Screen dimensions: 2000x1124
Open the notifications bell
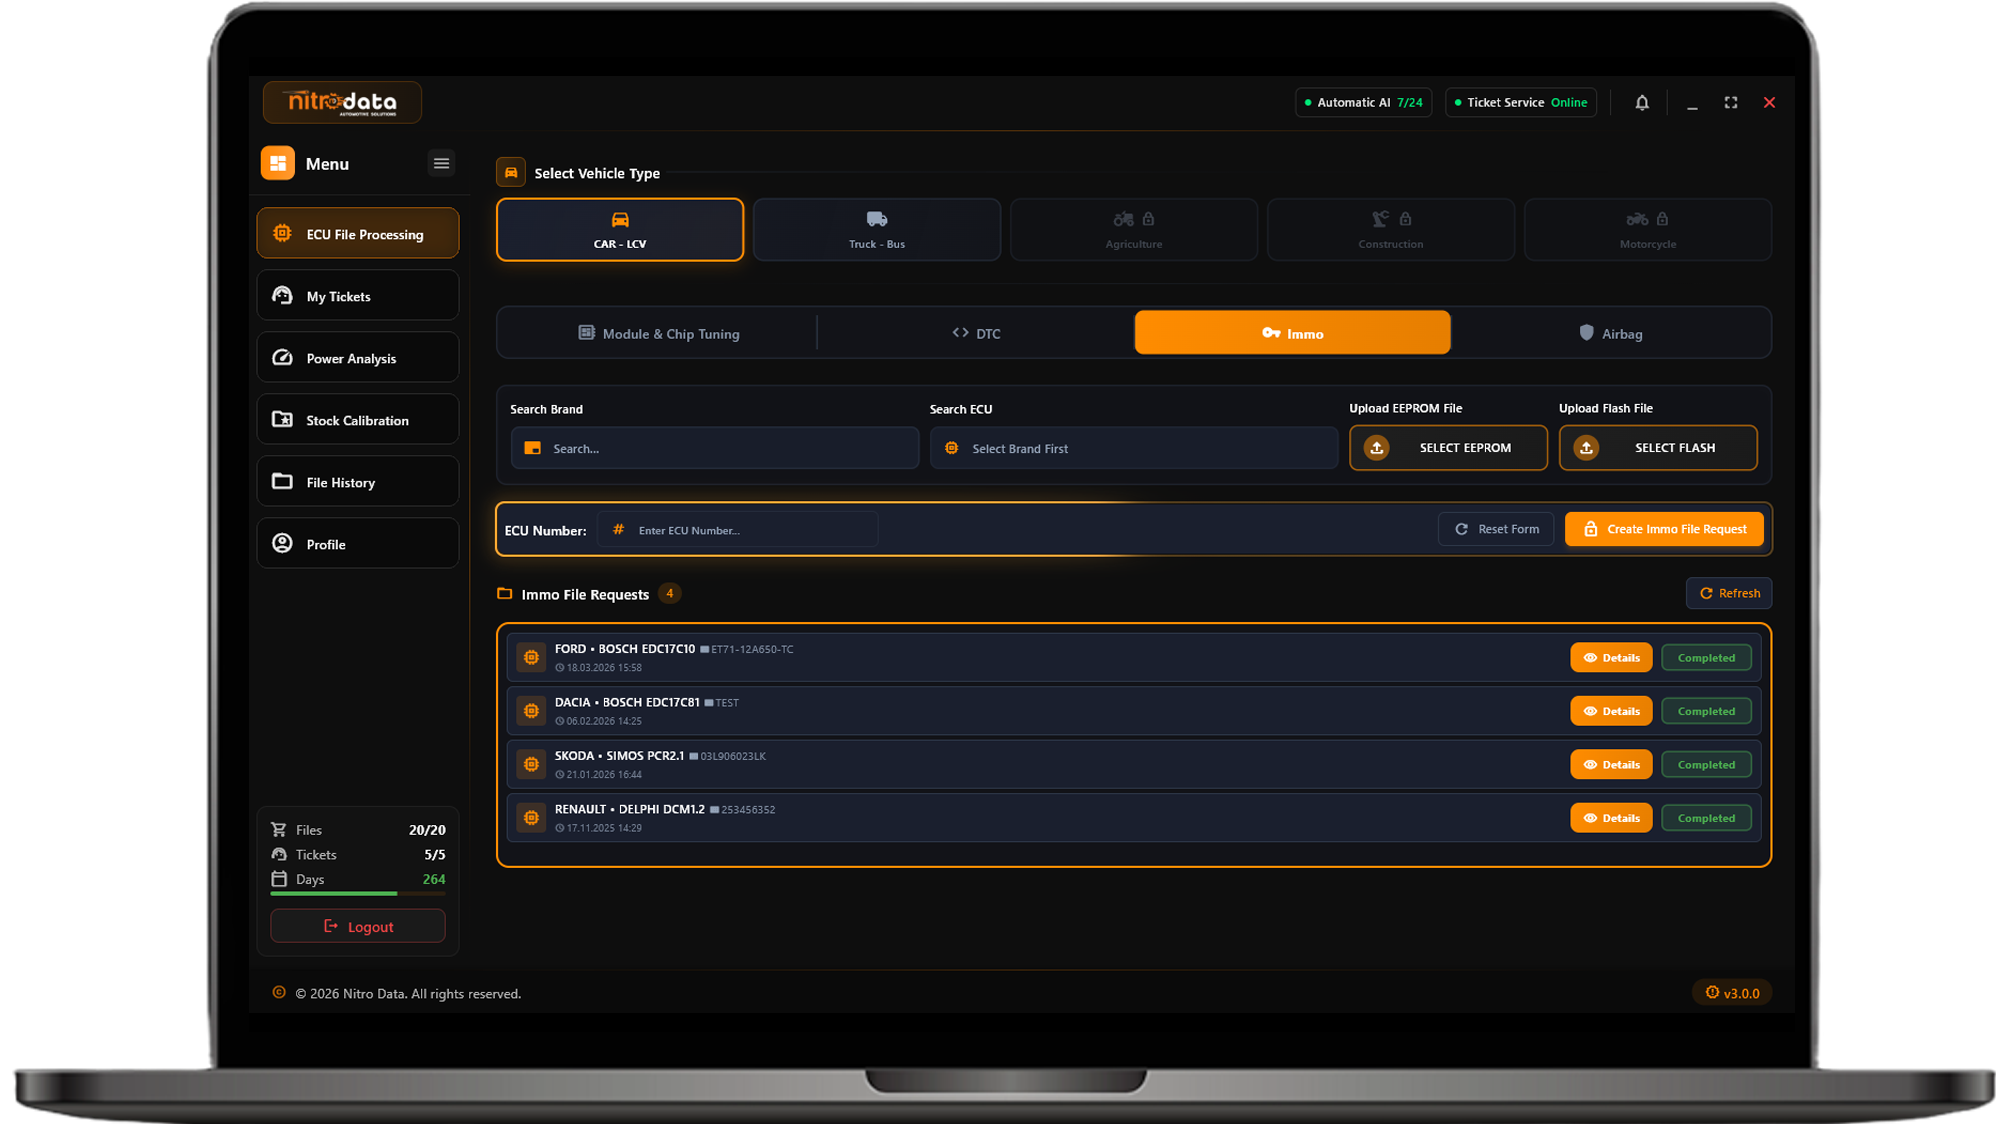(x=1642, y=102)
